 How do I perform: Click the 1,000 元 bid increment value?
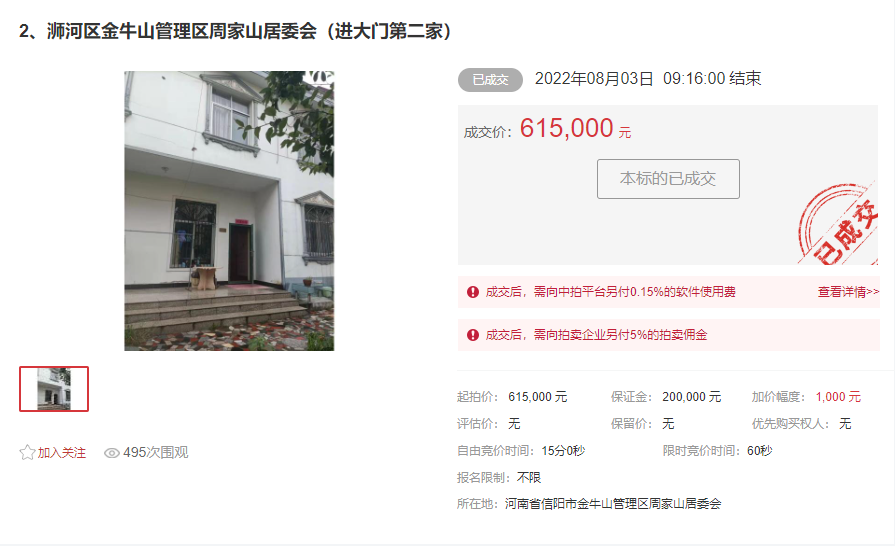(838, 397)
